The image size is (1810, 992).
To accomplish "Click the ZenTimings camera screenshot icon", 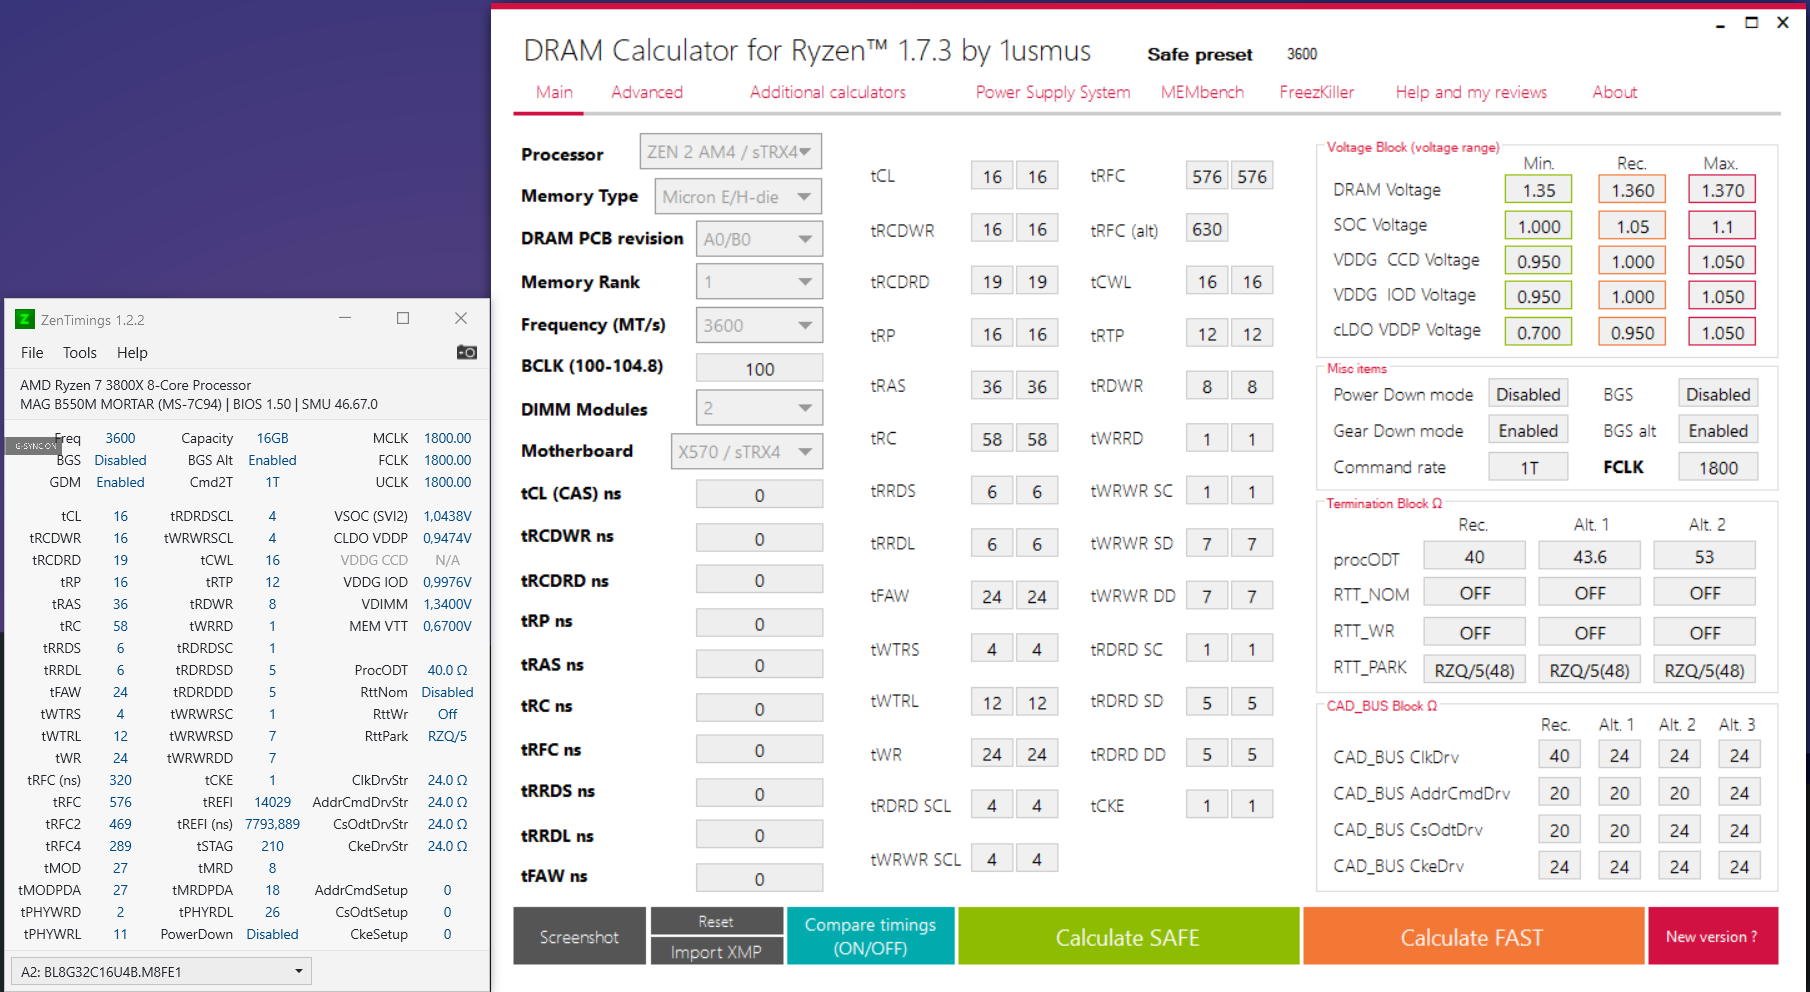I will click(x=467, y=352).
